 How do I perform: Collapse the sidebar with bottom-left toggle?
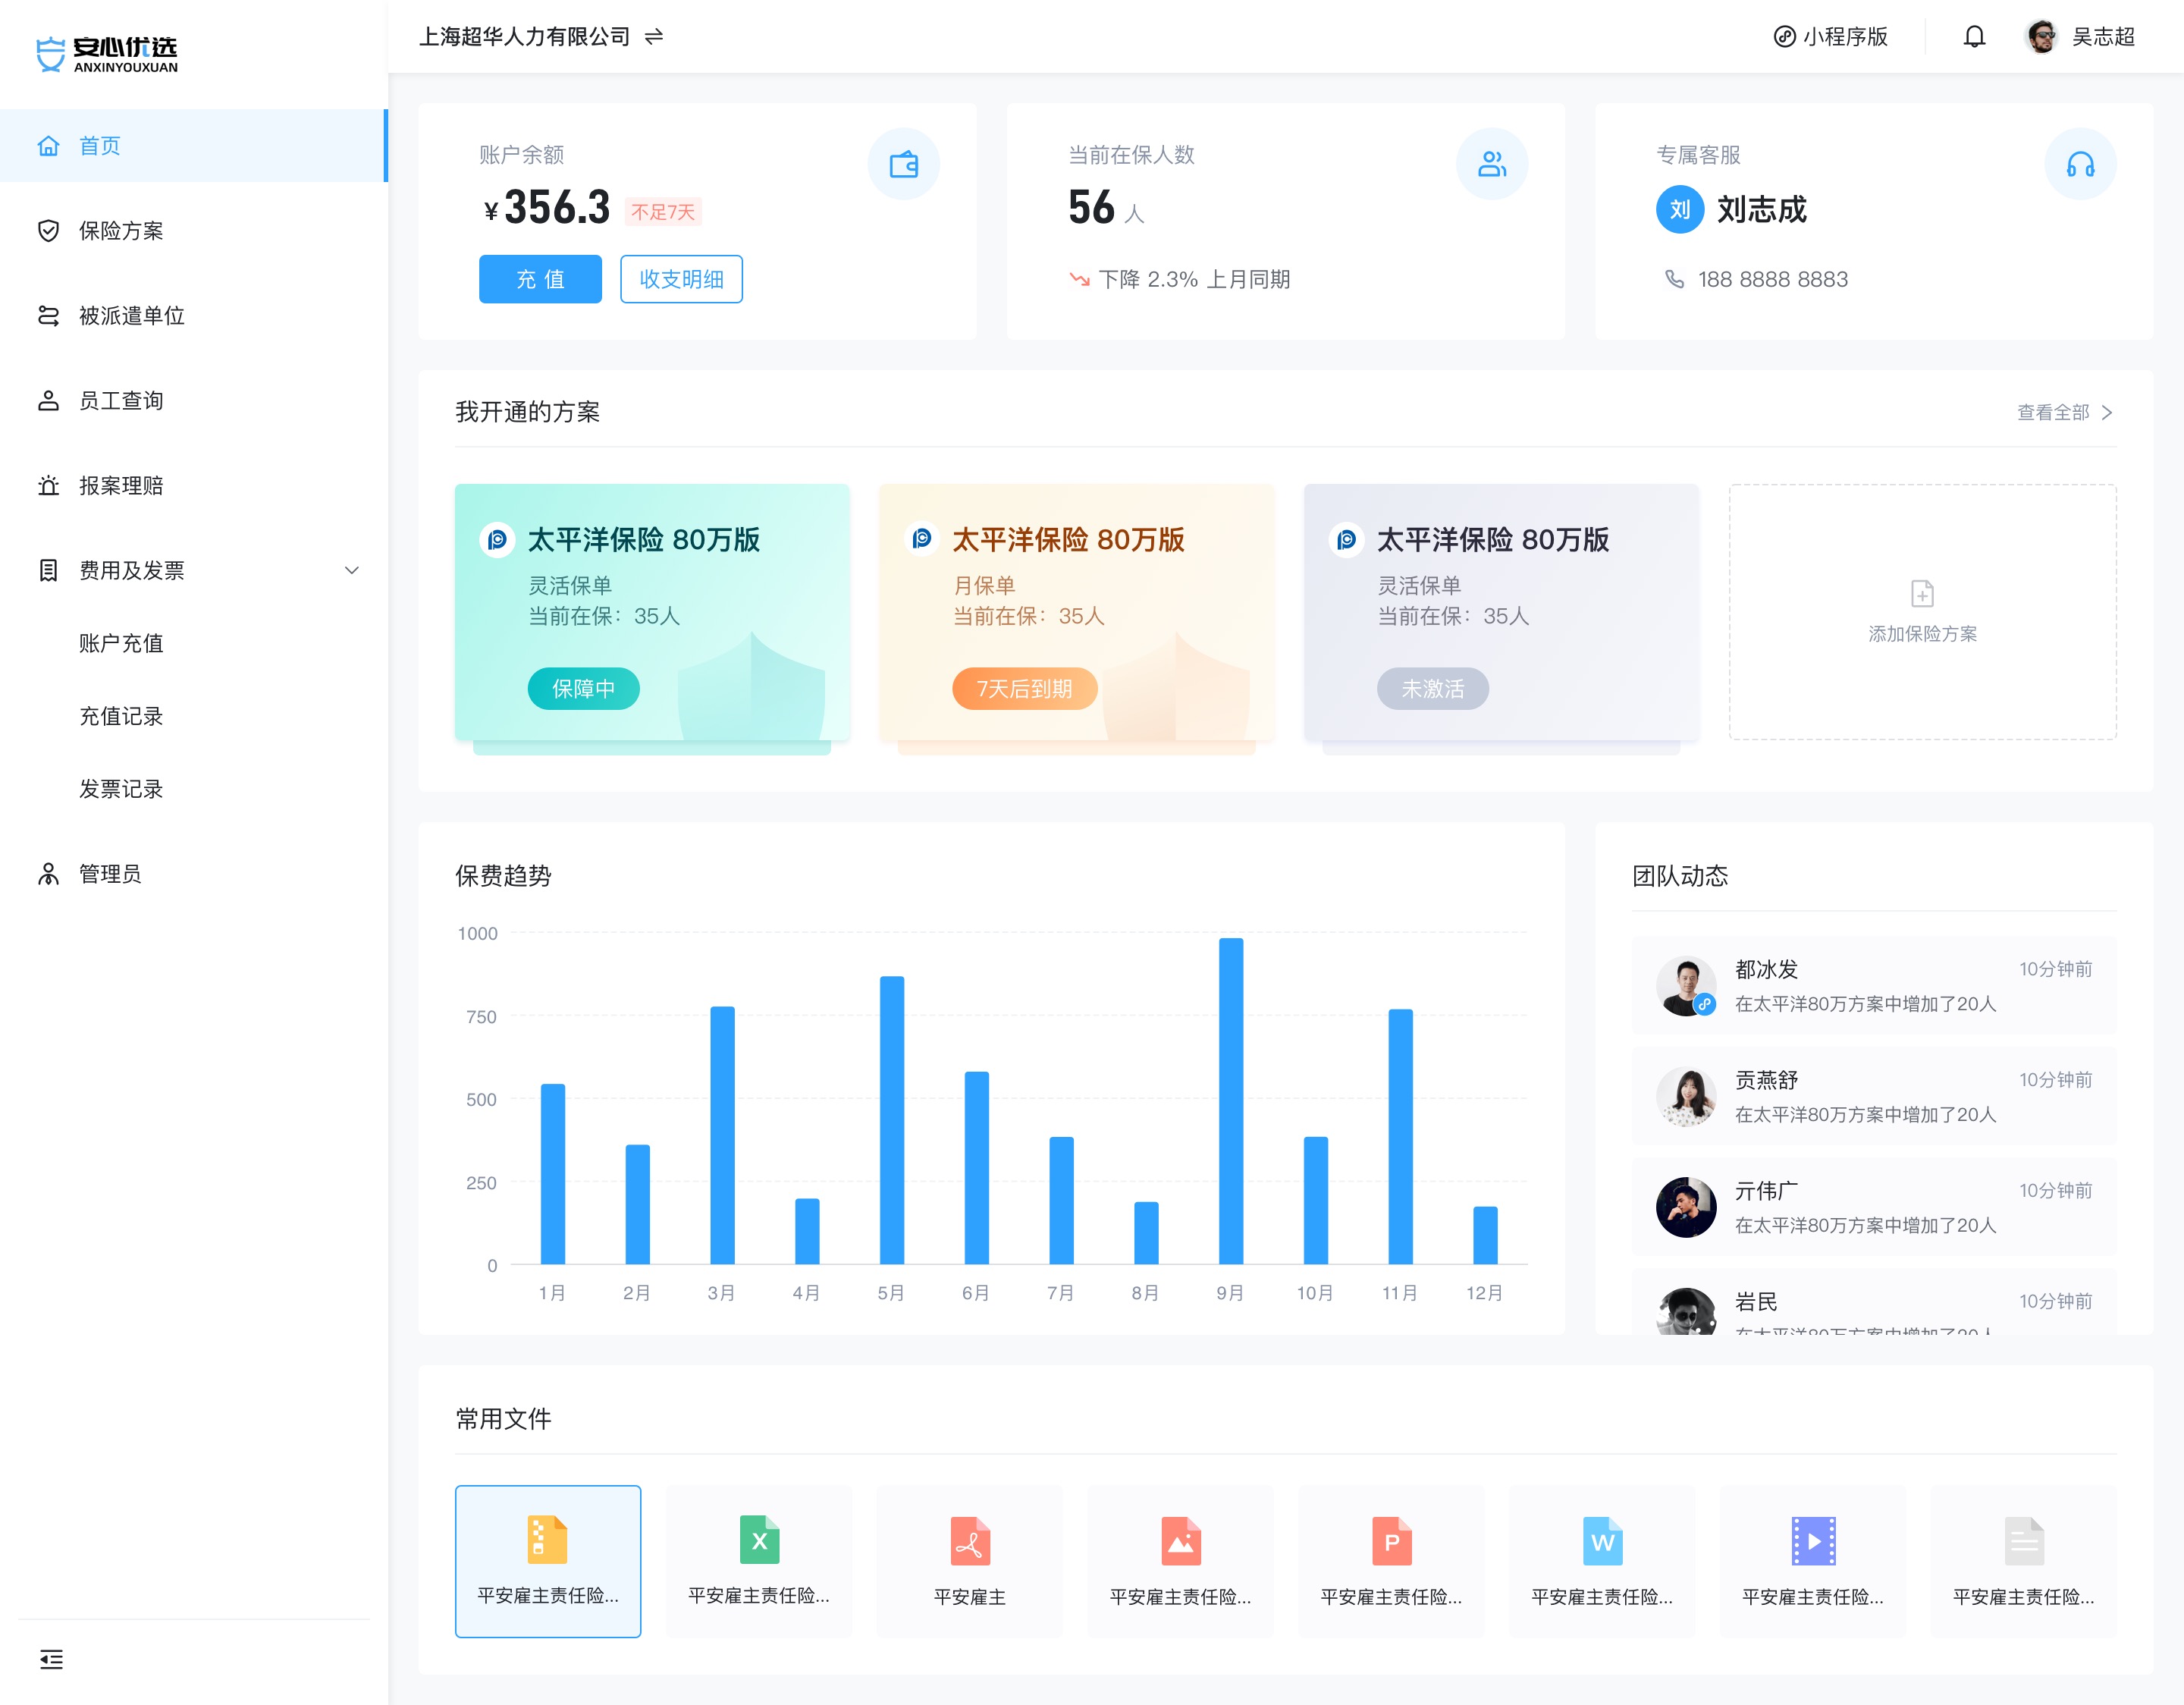click(x=50, y=1659)
